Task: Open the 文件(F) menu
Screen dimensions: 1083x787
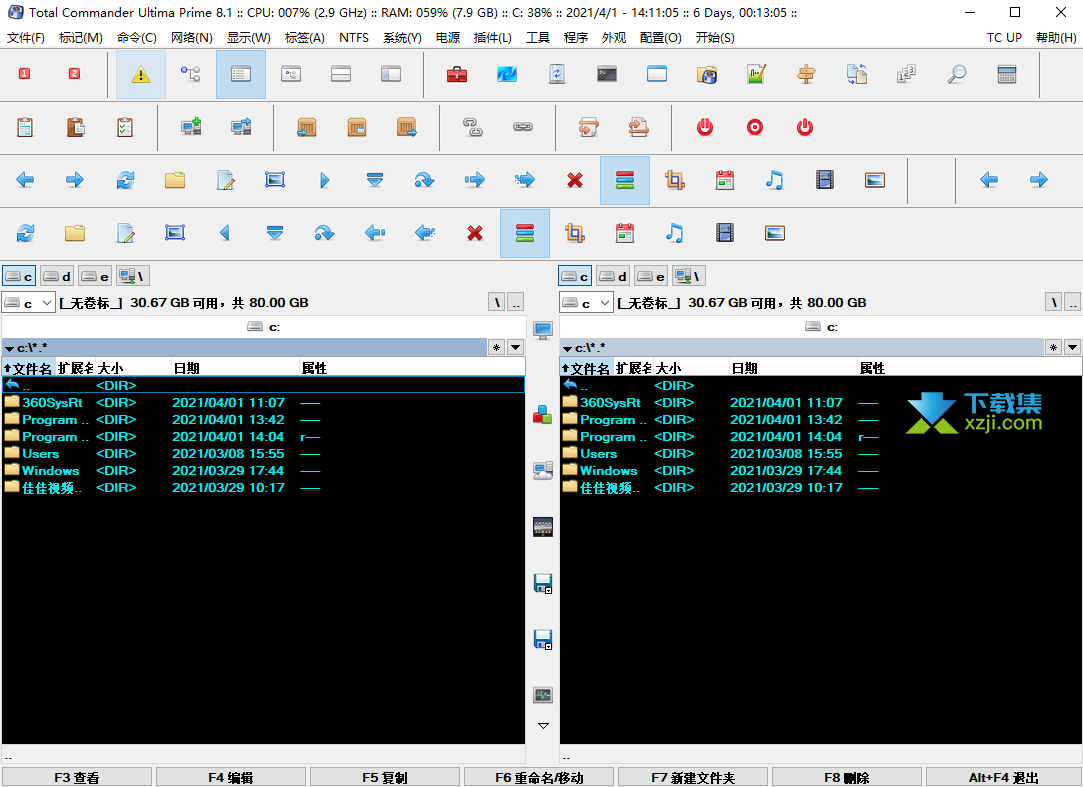Action: [x=26, y=37]
